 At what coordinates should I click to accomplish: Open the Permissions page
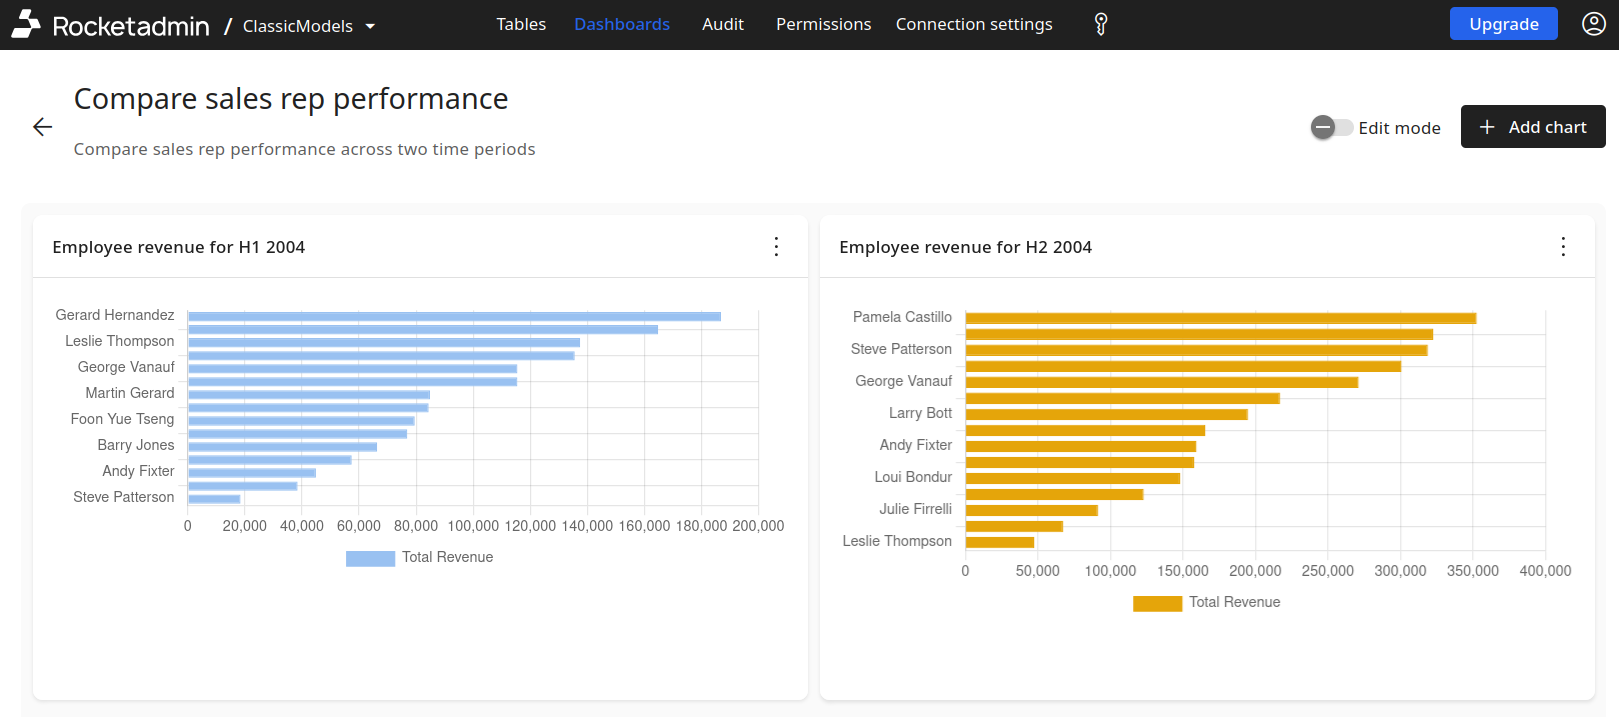823,24
